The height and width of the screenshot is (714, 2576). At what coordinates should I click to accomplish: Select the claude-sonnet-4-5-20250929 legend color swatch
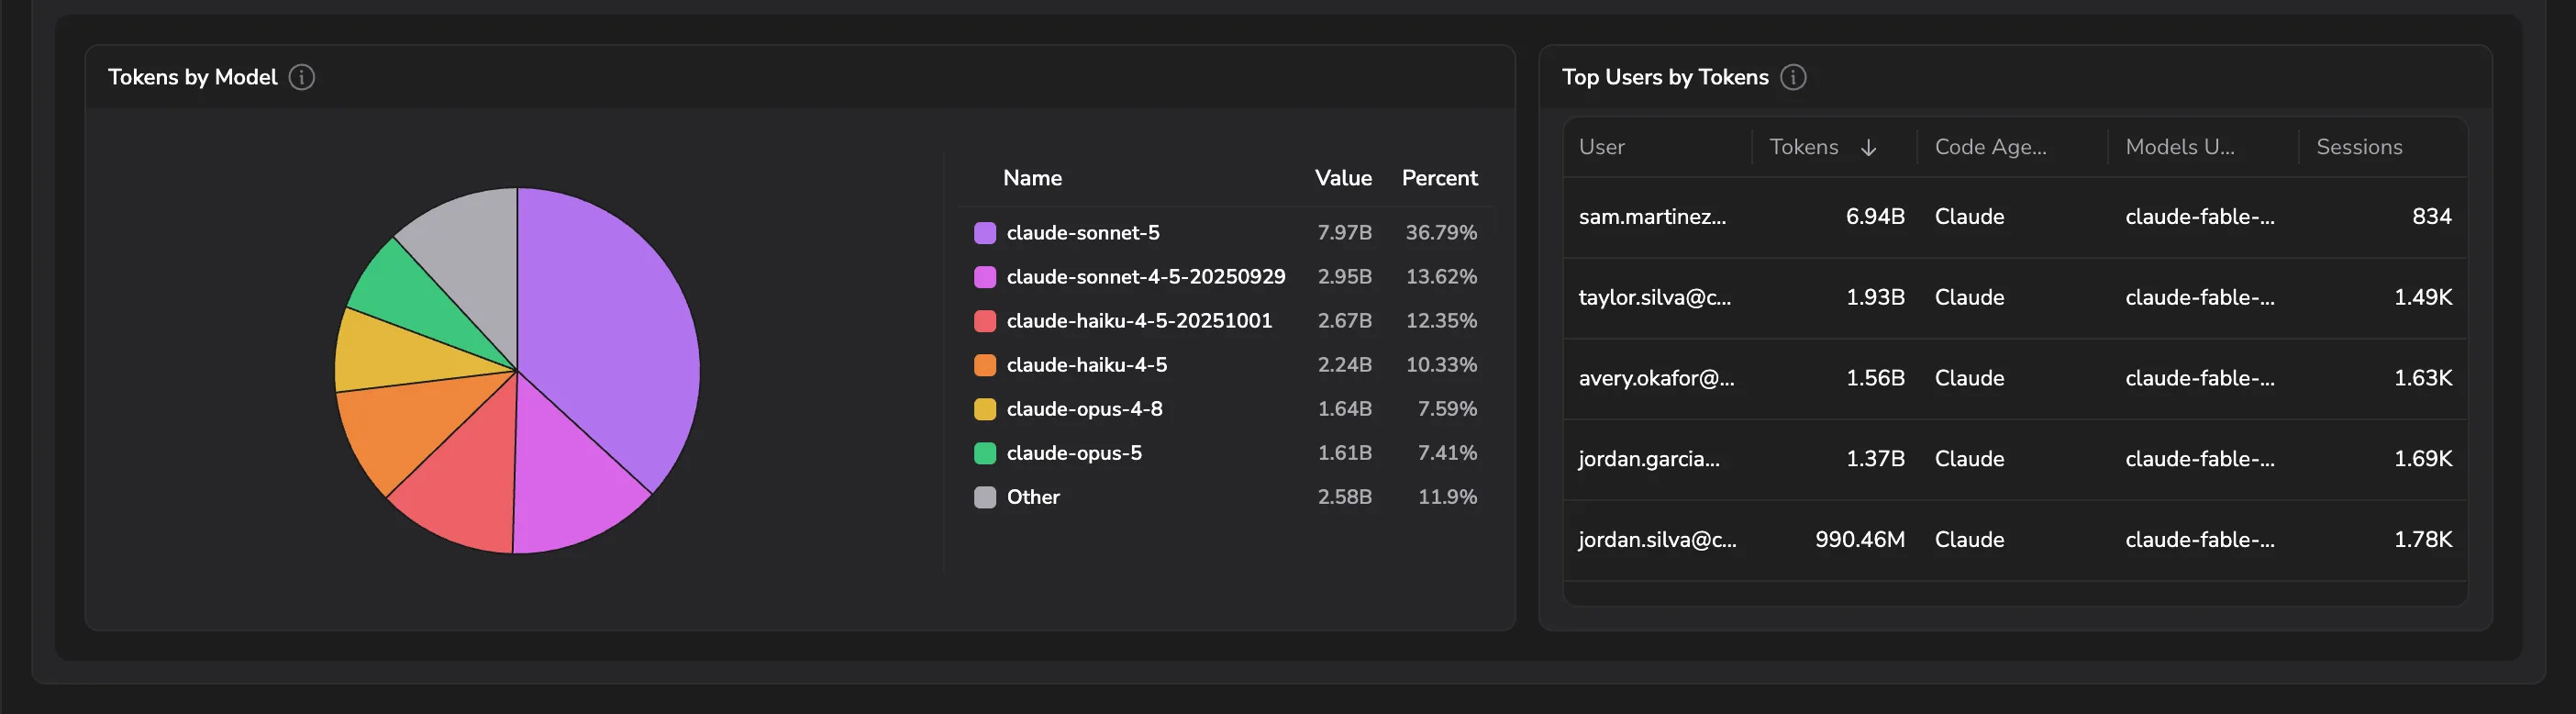tap(985, 277)
